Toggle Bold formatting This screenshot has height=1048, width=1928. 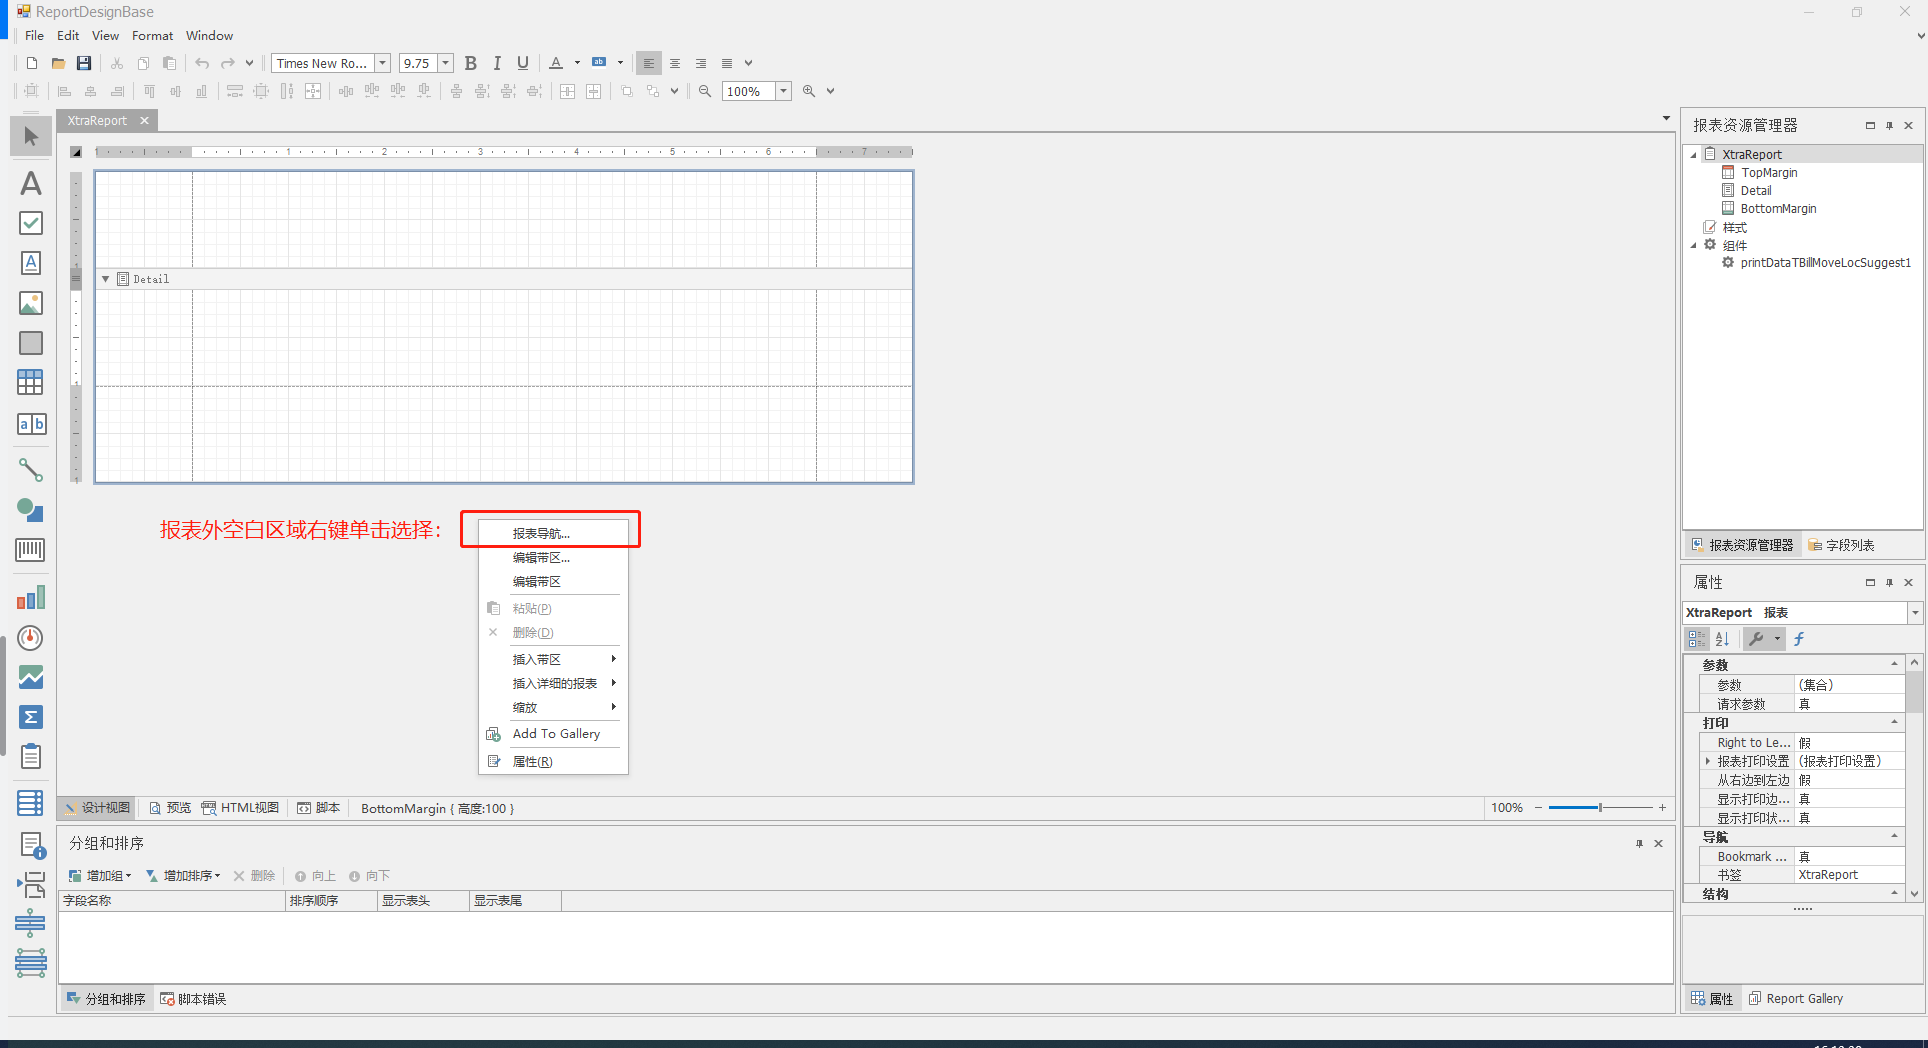[x=470, y=63]
